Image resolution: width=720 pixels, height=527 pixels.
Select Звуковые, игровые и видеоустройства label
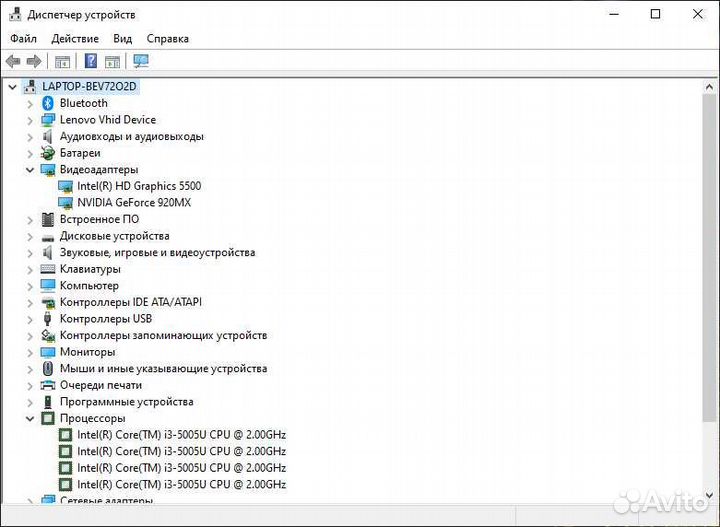click(x=158, y=252)
